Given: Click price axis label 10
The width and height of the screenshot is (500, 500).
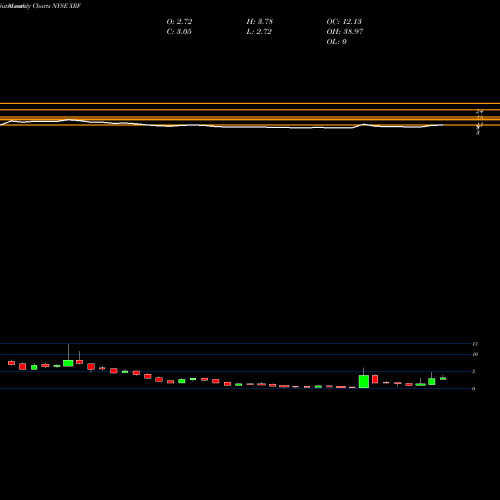Looking at the screenshot, I should pos(475,354).
